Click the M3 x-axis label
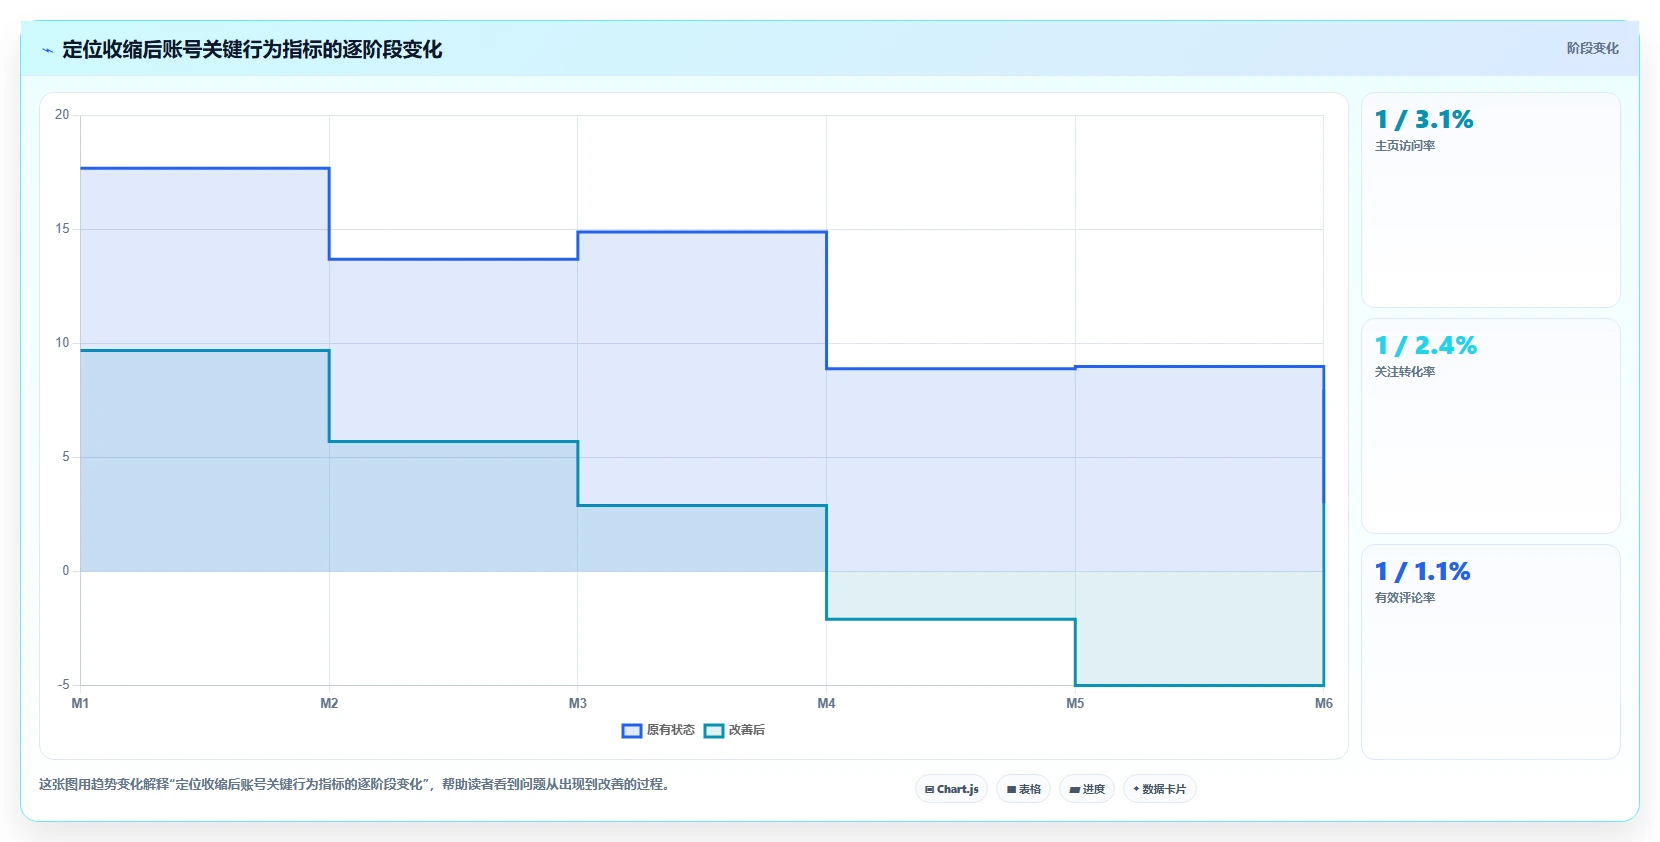 [578, 704]
